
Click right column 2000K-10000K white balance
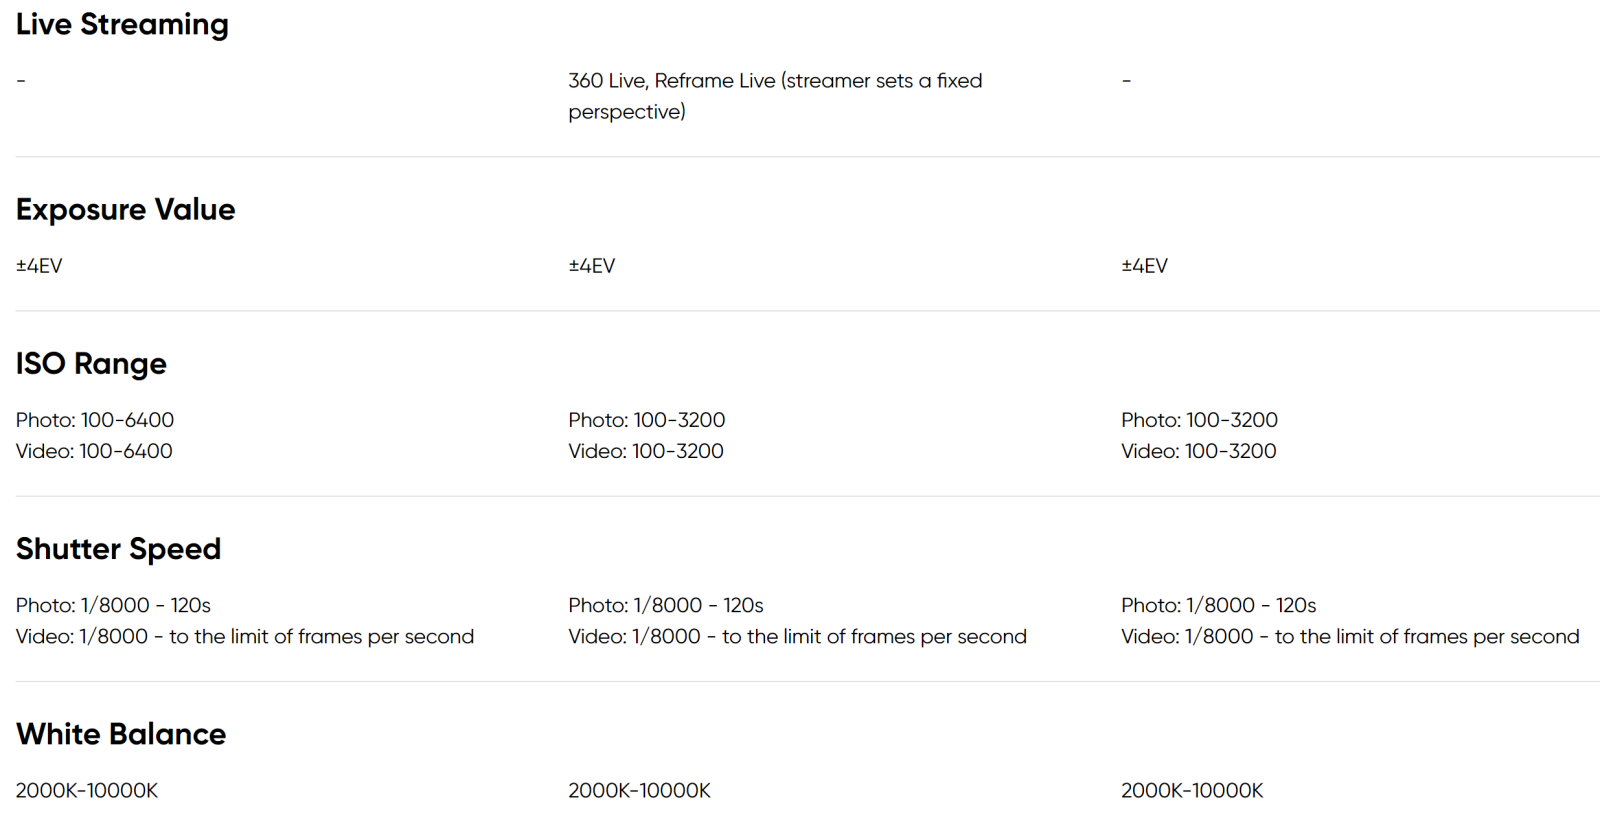pyautogui.click(x=1192, y=790)
